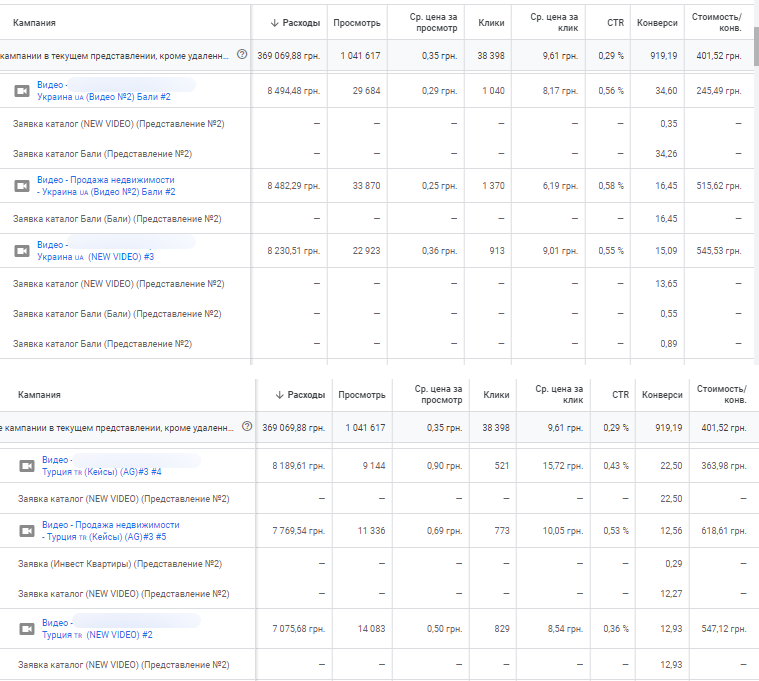Sort by Стоимость/конв. column in lower table
759x681 pixels.
(x=721, y=394)
